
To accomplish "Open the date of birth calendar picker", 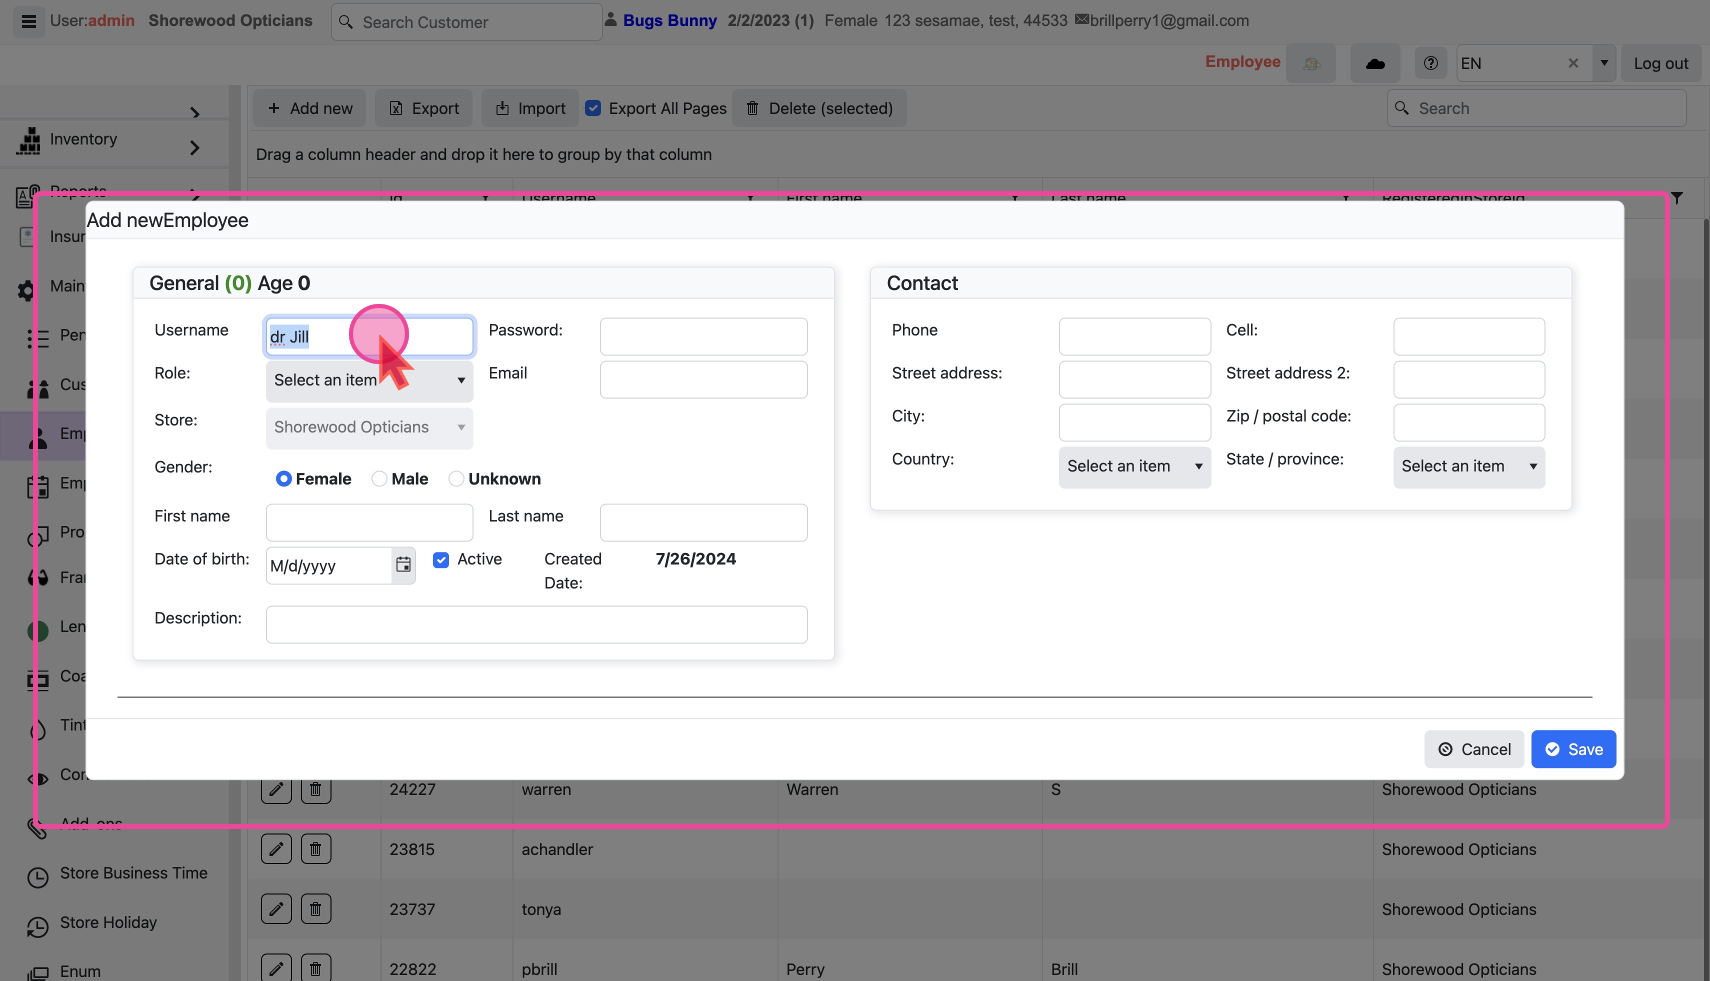I will 403,565.
